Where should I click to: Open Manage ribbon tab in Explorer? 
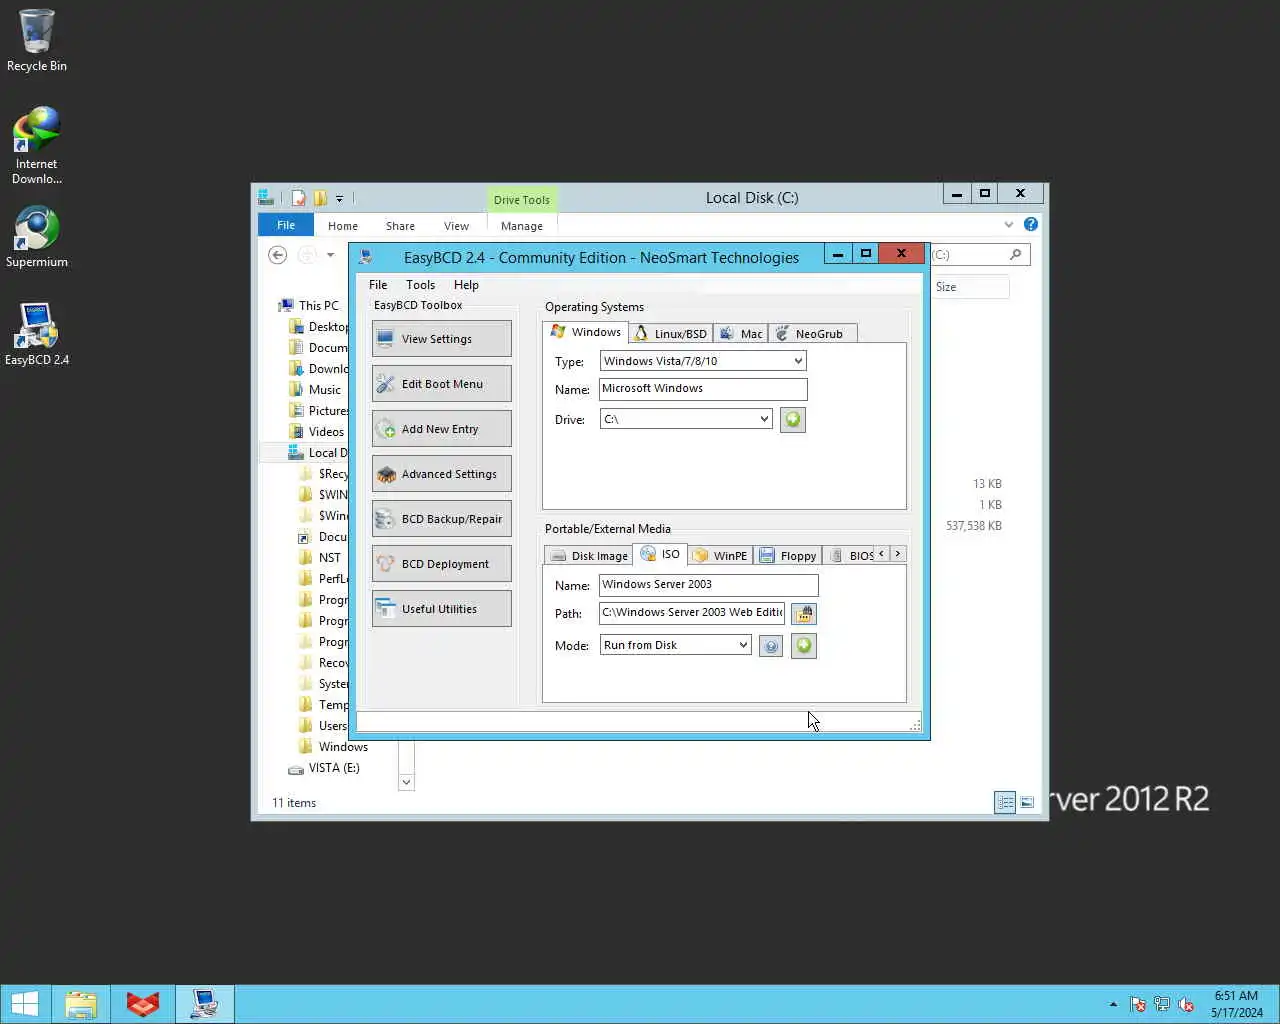(522, 226)
